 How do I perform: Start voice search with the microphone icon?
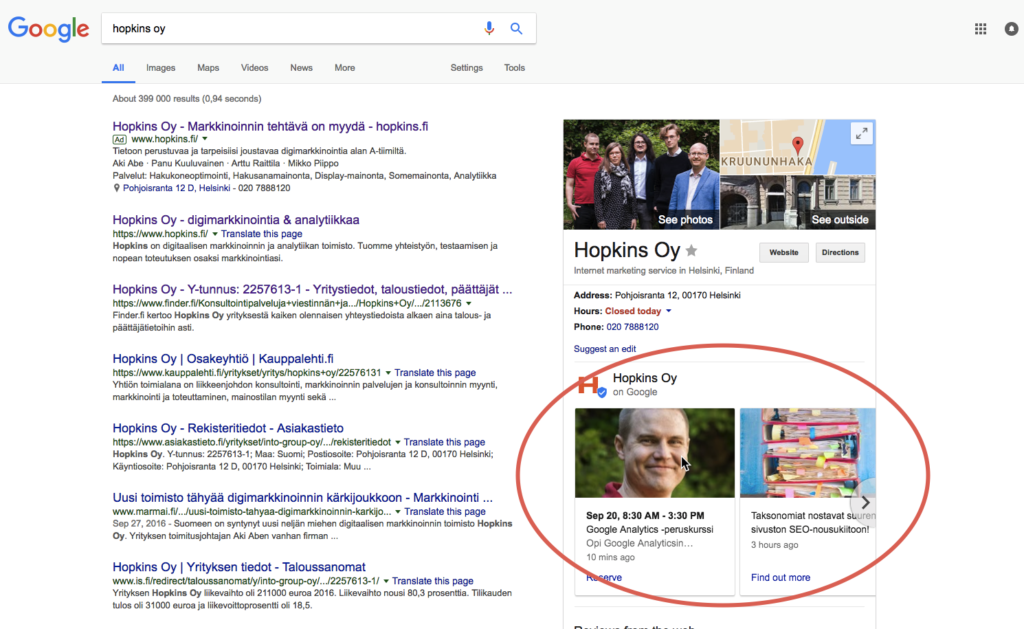point(488,28)
